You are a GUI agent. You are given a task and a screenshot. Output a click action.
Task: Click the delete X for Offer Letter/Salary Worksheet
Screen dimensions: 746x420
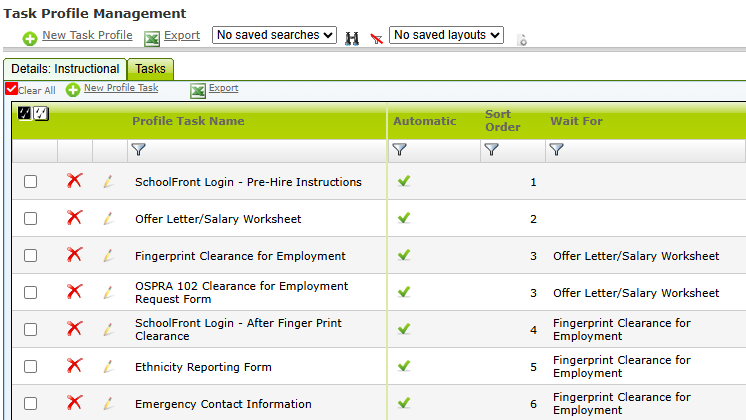[x=74, y=218]
